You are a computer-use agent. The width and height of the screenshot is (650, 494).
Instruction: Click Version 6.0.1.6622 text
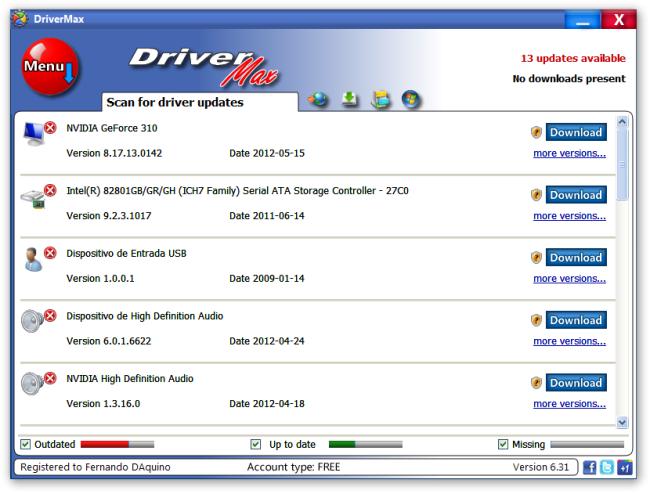(x=109, y=341)
